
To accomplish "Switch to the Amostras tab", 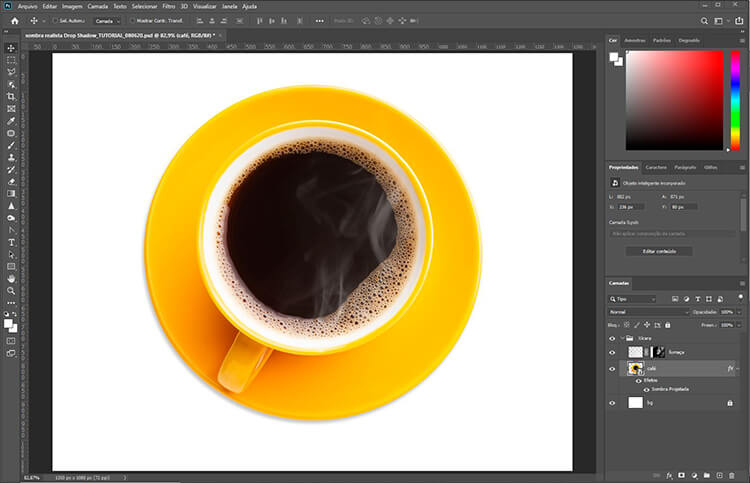I will [635, 41].
